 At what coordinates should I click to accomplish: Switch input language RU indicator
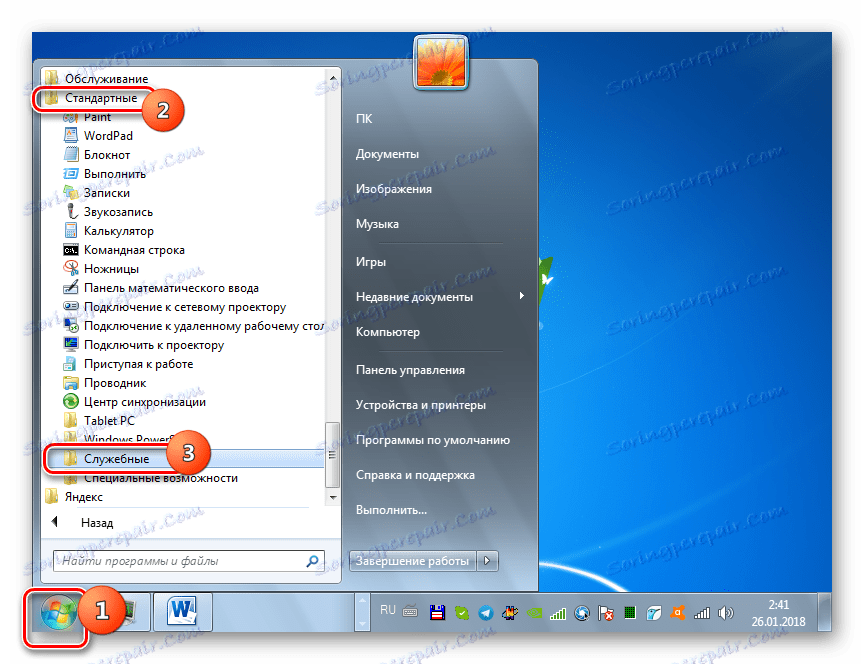click(x=388, y=610)
